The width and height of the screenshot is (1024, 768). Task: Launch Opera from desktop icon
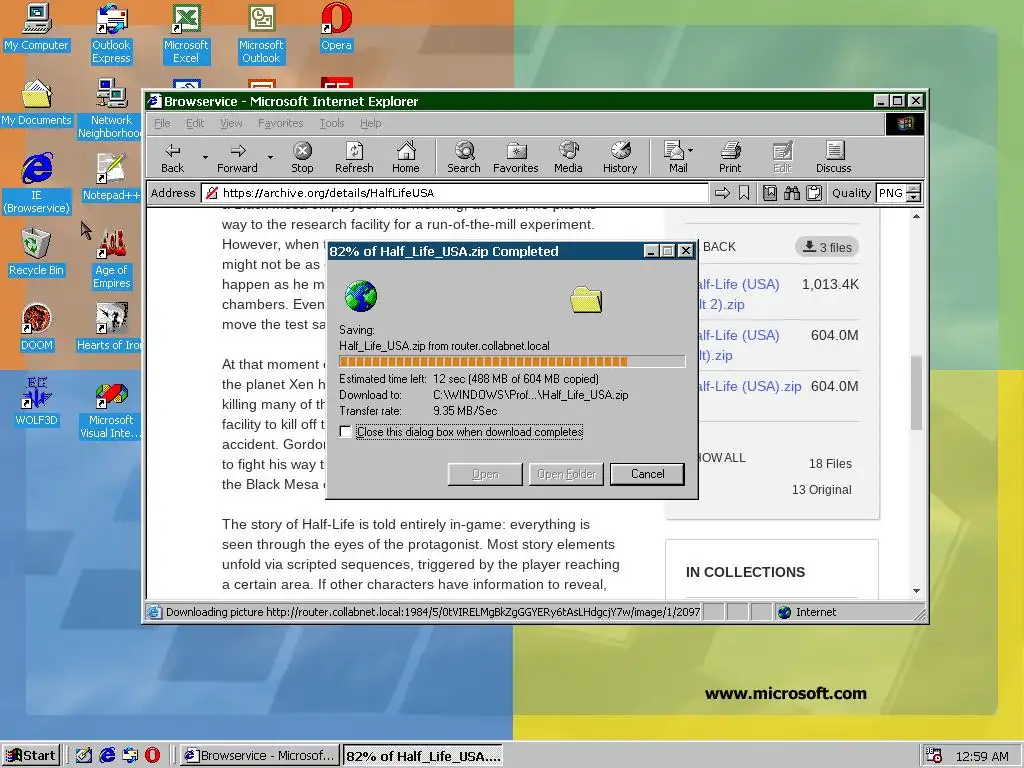point(336,27)
